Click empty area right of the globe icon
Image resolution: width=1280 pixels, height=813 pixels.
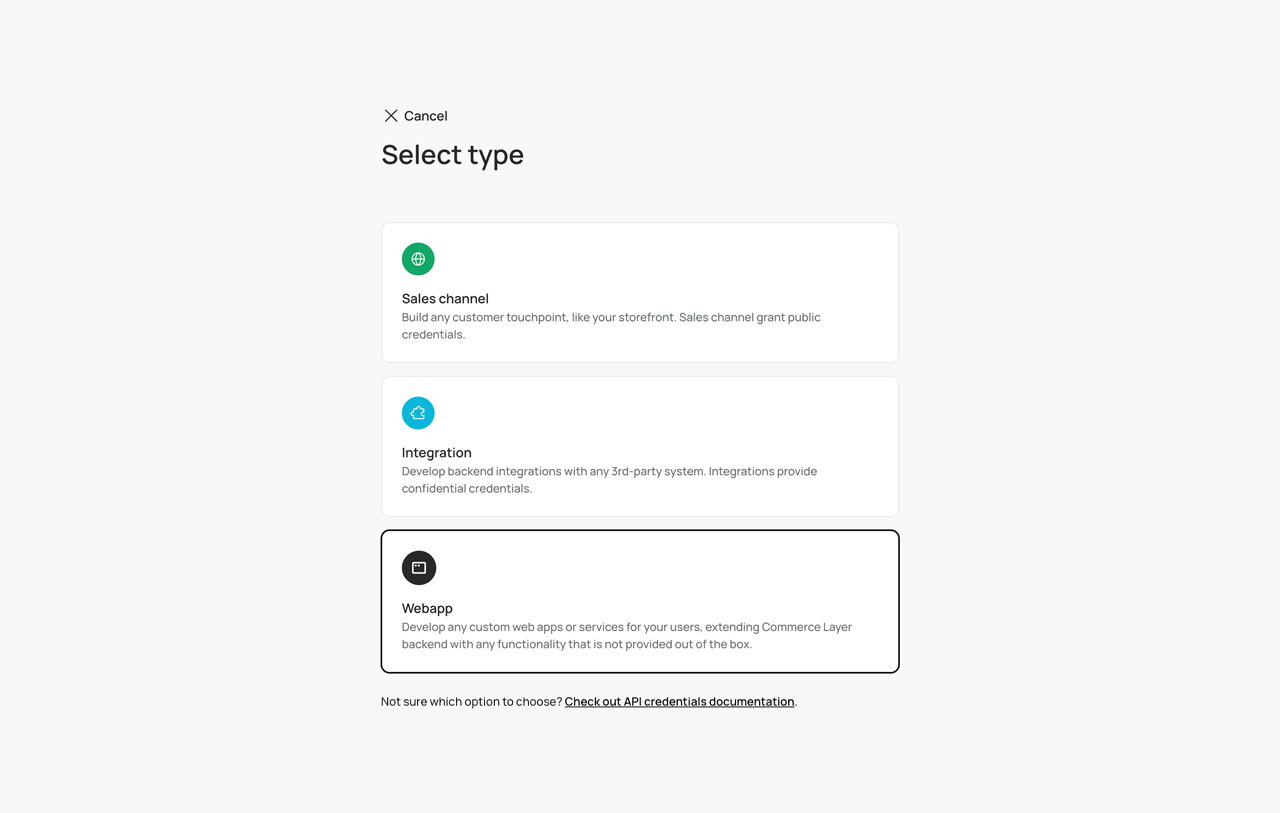click(x=650, y=259)
